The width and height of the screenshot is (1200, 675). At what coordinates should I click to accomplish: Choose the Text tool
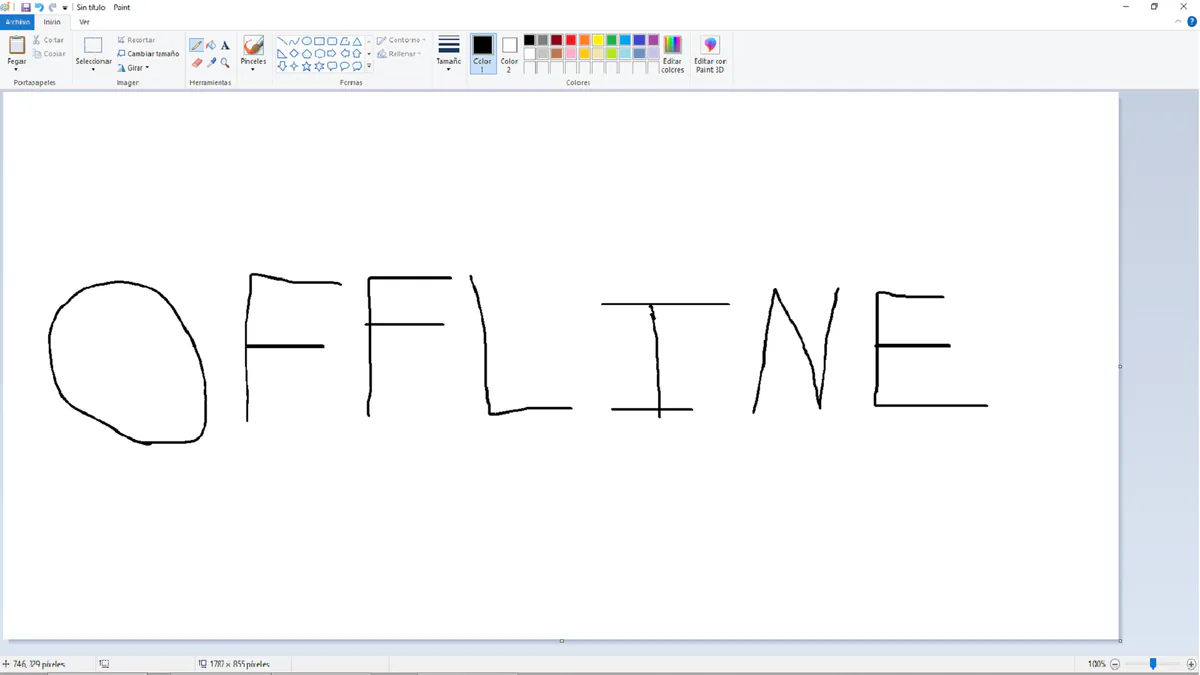[225, 45]
